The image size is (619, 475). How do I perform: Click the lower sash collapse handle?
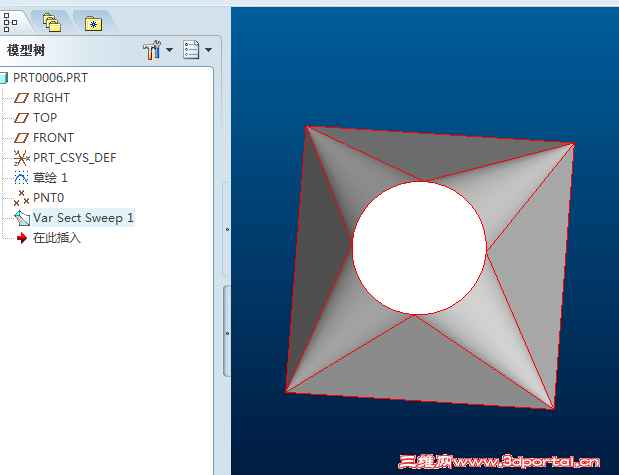pos(227,333)
